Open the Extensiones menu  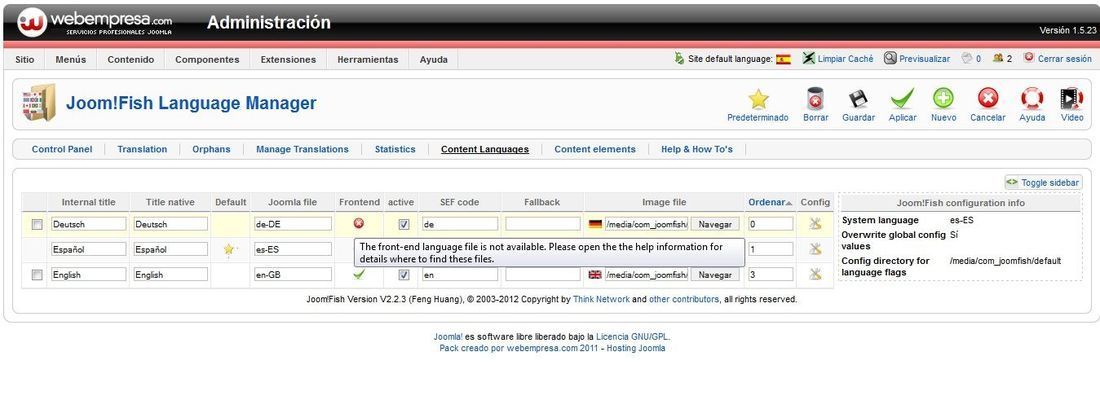click(x=288, y=60)
